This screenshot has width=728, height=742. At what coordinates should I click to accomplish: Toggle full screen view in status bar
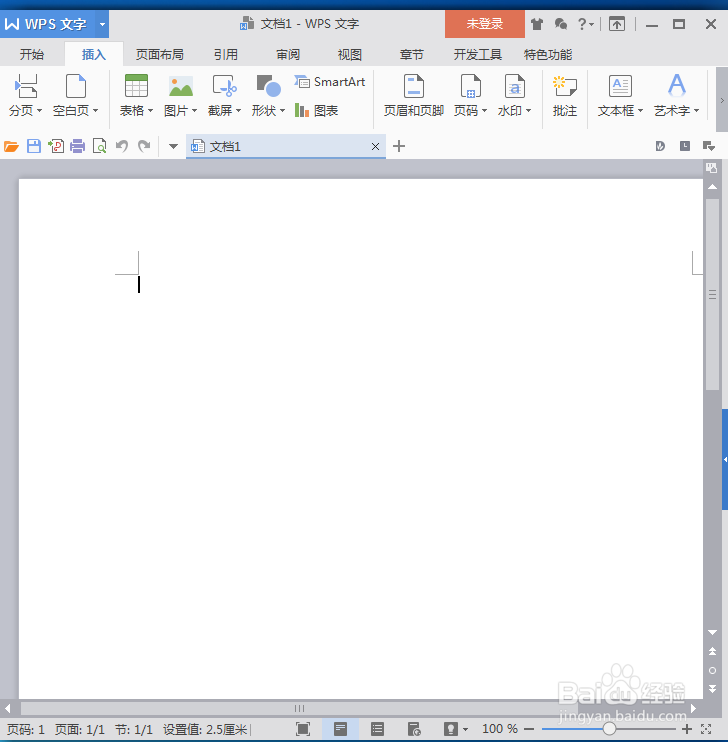303,729
